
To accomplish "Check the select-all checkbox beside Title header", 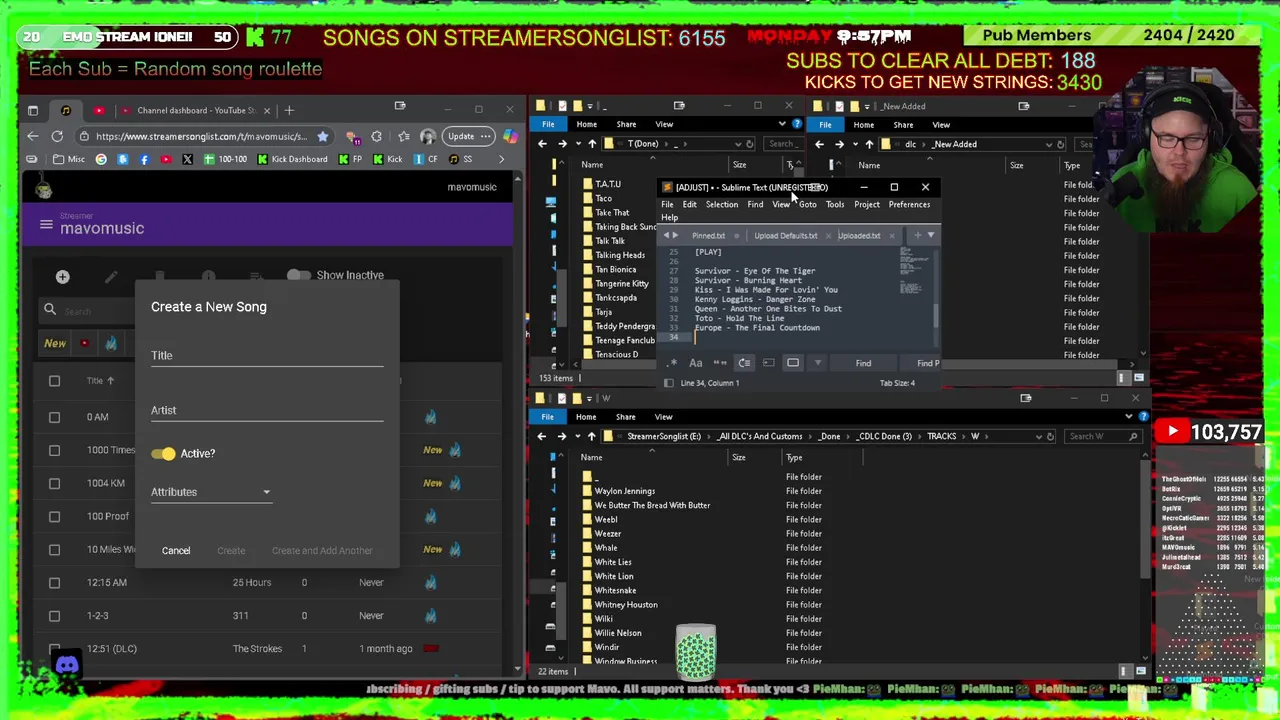I will [x=54, y=381].
